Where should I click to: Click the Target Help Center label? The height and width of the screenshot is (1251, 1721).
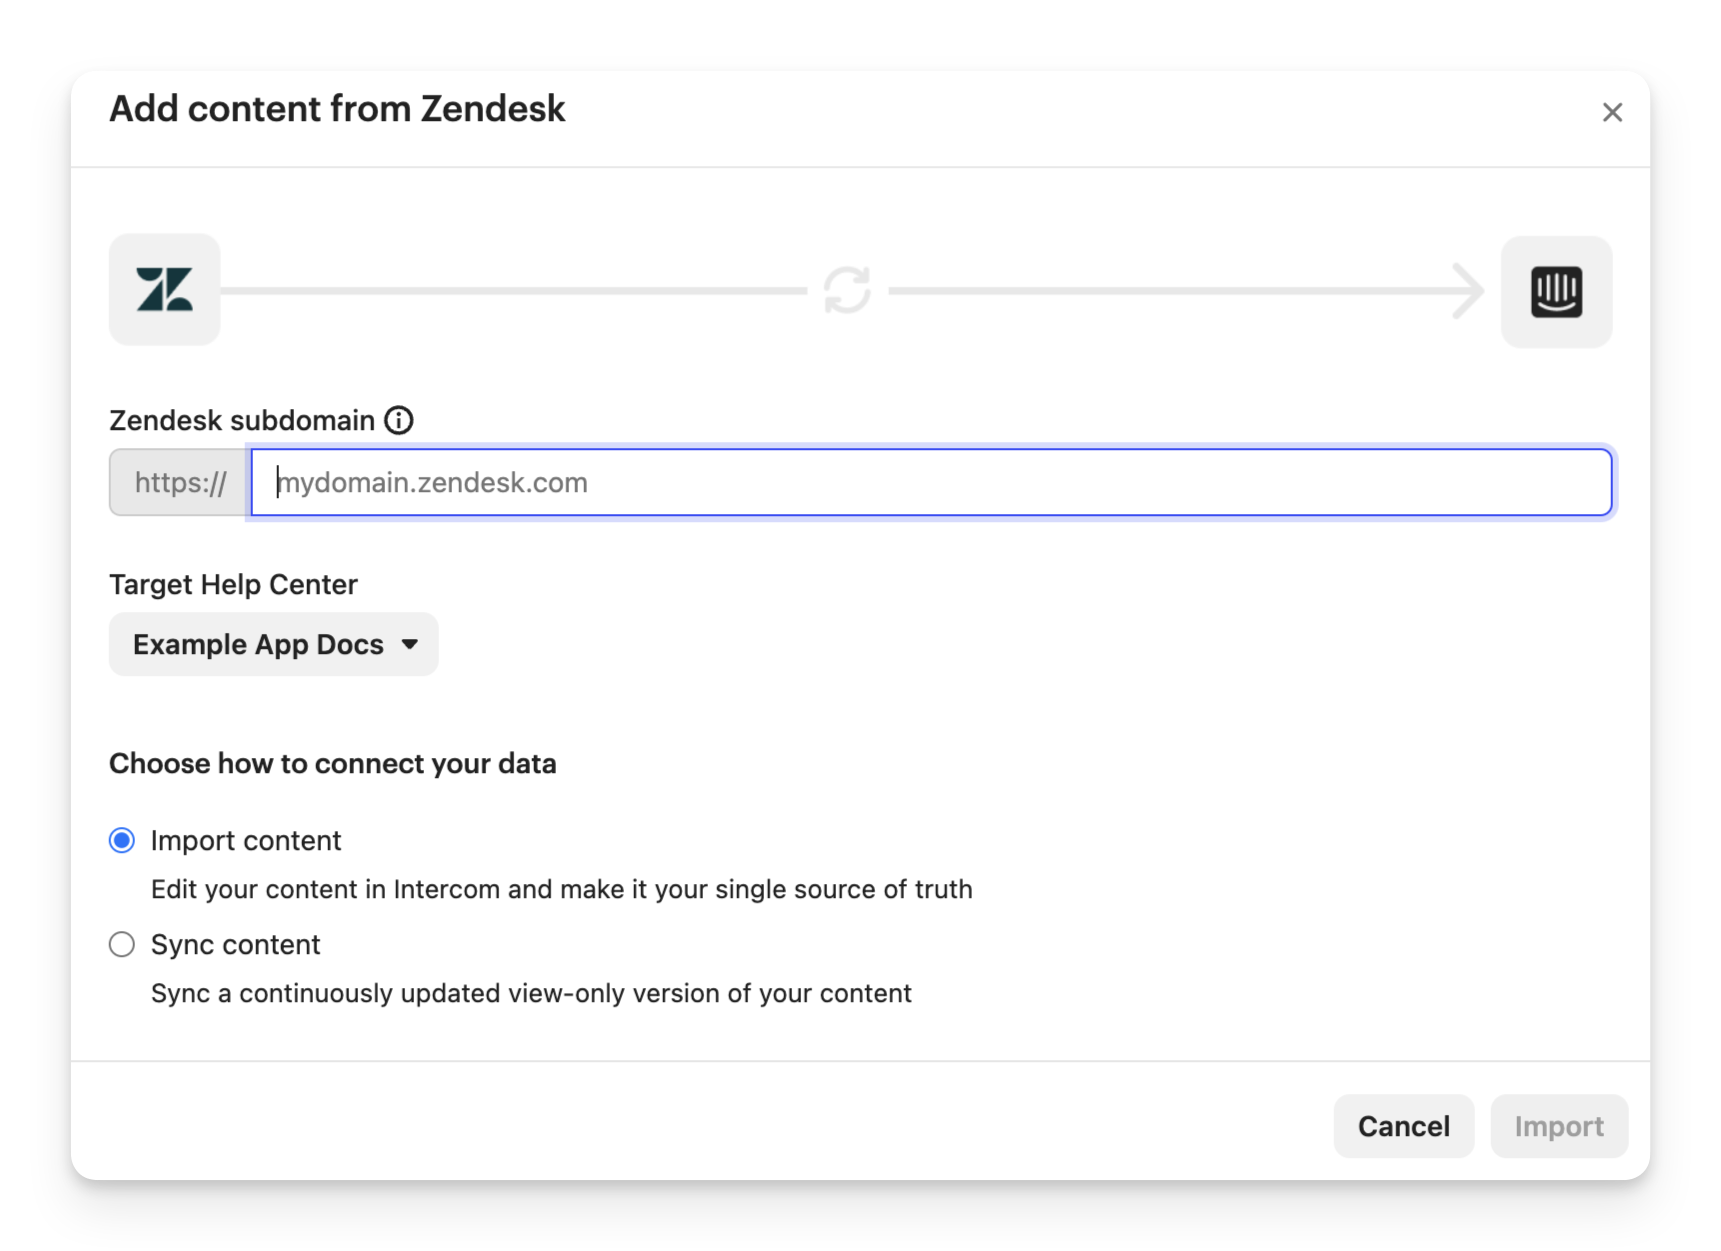[233, 584]
